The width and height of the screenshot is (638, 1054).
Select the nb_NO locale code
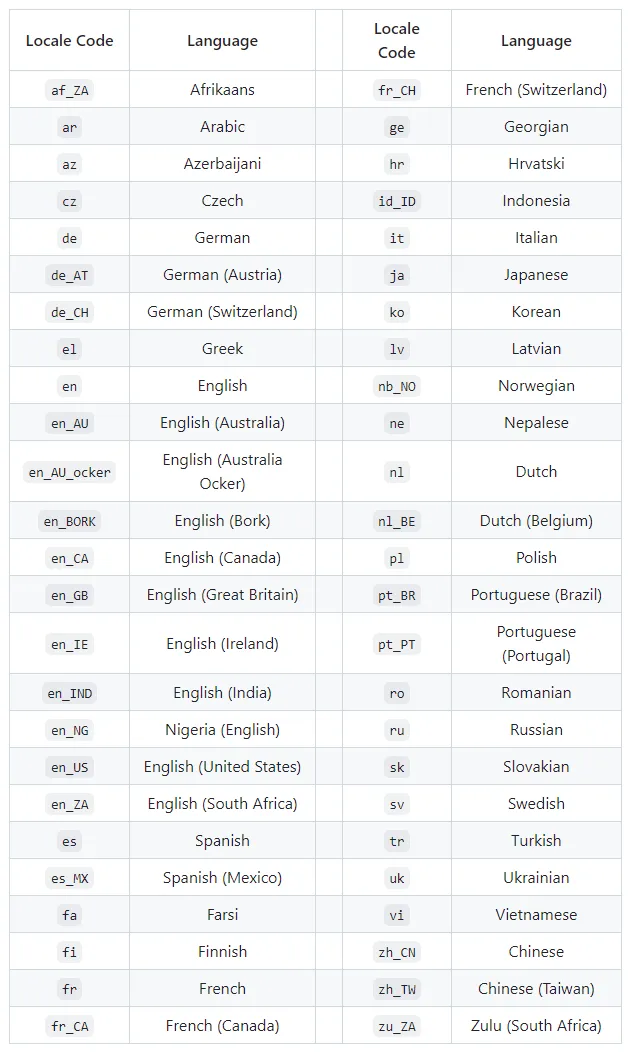click(x=397, y=386)
